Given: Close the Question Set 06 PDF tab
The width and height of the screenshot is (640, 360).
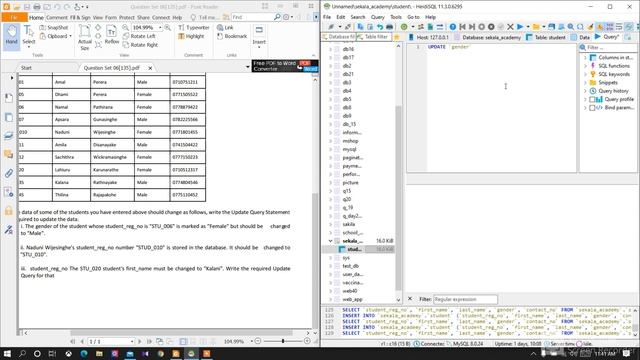Looking at the screenshot, I should tap(150, 68).
